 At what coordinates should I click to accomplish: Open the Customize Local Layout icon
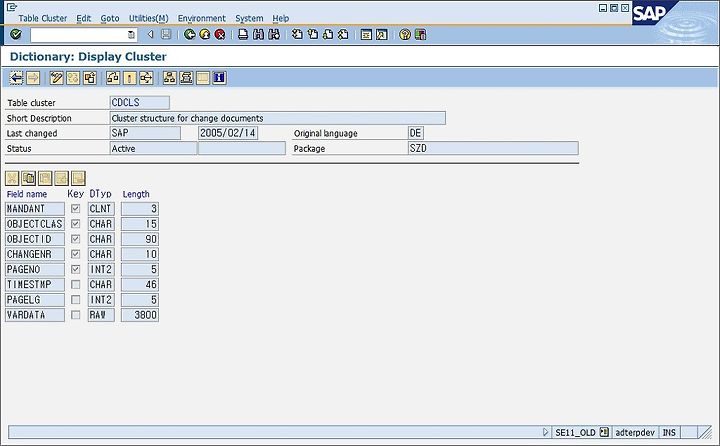[x=420, y=34]
